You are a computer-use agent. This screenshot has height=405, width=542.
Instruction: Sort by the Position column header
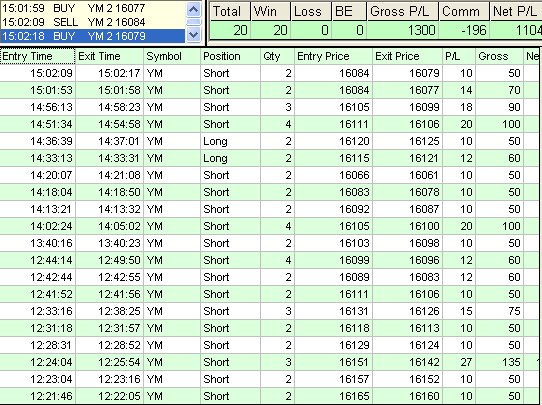tap(230, 56)
